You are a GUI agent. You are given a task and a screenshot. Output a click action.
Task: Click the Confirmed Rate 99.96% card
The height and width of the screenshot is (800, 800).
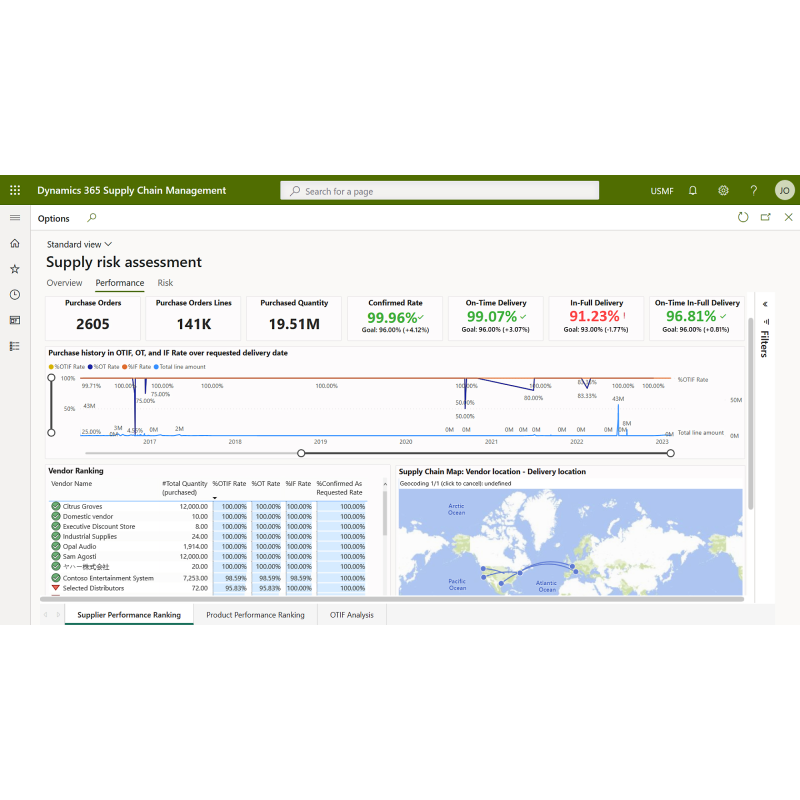pyautogui.click(x=395, y=318)
